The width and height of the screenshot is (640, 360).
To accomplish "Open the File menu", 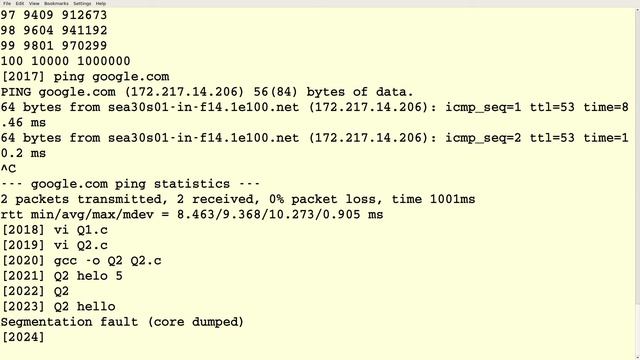I will pyautogui.click(x=7, y=3).
